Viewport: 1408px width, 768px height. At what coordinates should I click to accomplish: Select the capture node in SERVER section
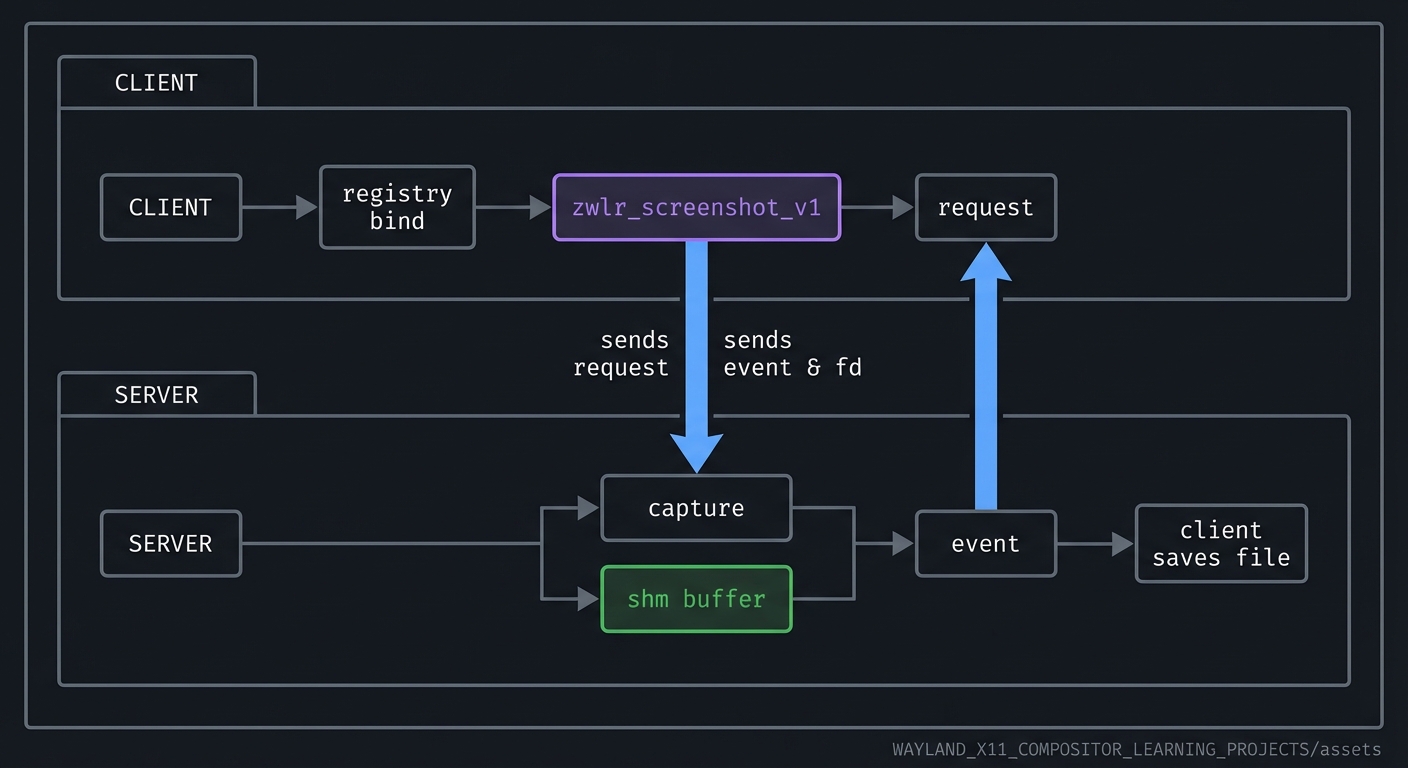[696, 508]
